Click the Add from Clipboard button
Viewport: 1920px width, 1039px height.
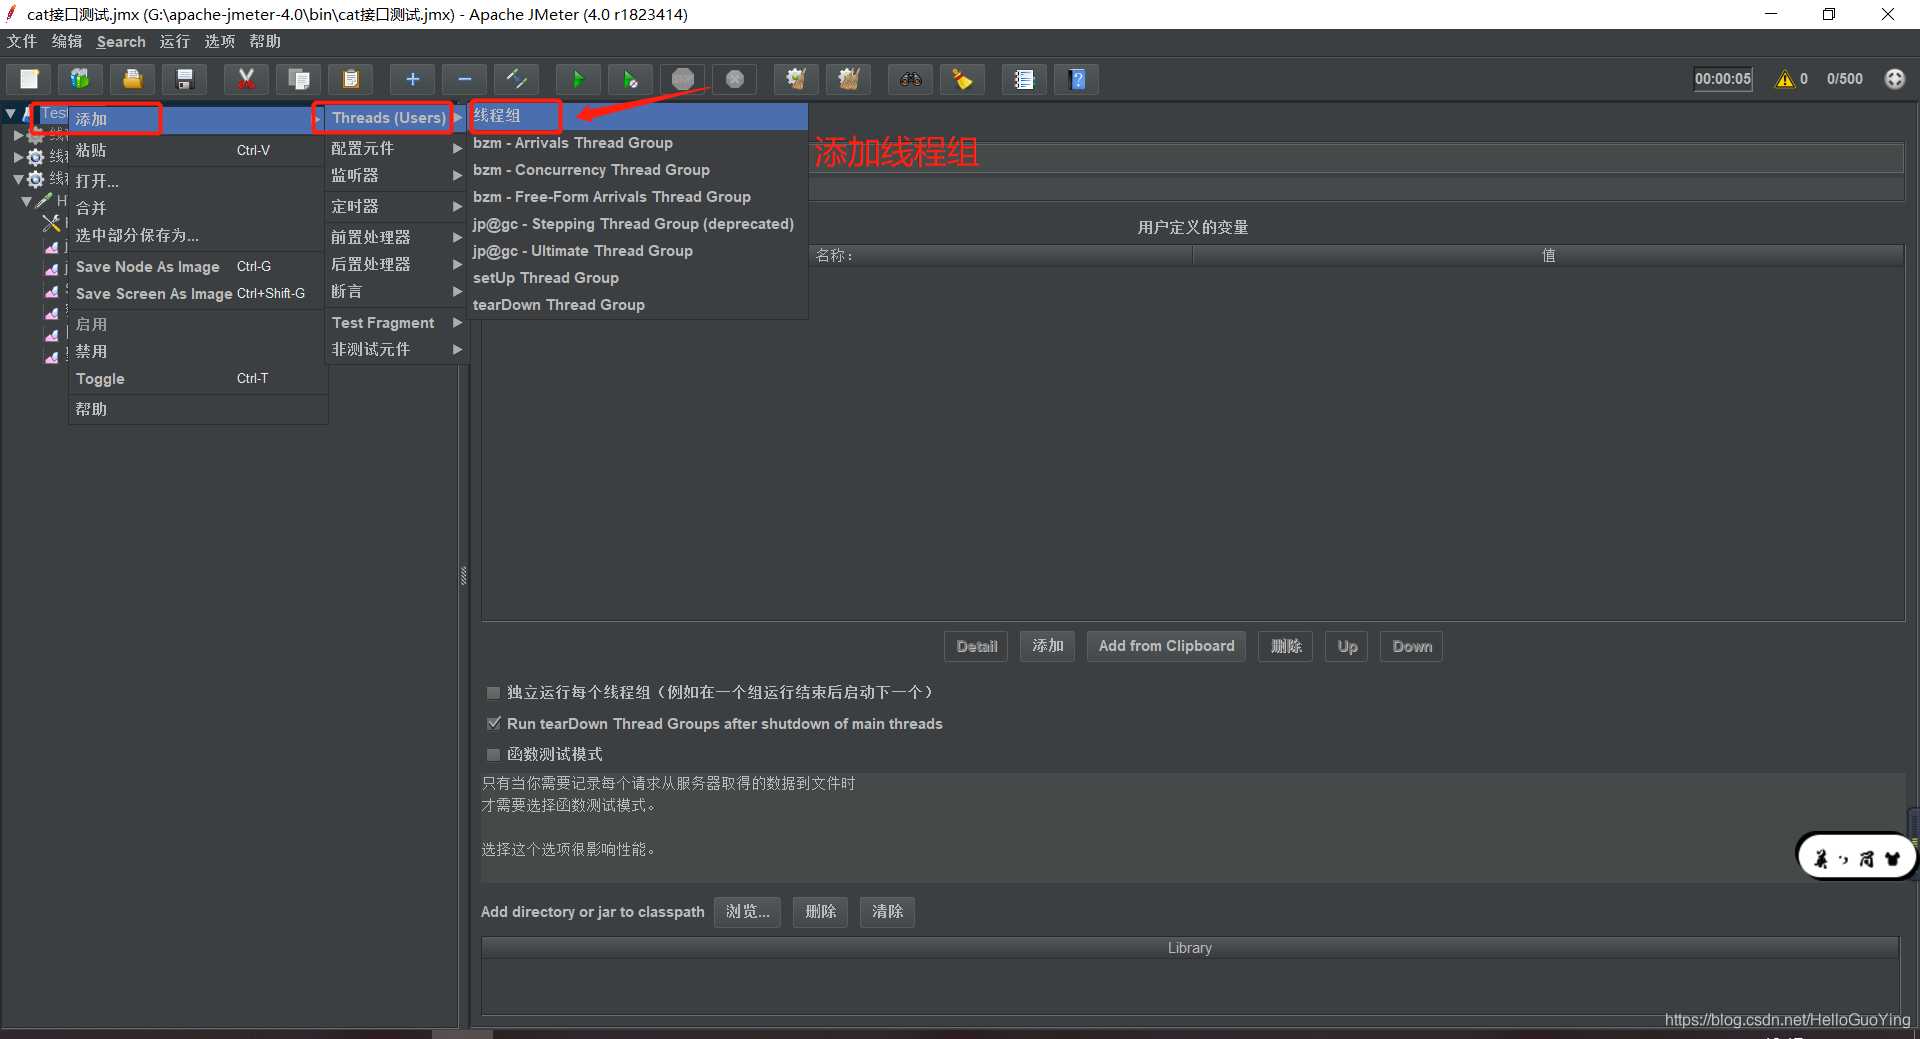pyautogui.click(x=1166, y=646)
